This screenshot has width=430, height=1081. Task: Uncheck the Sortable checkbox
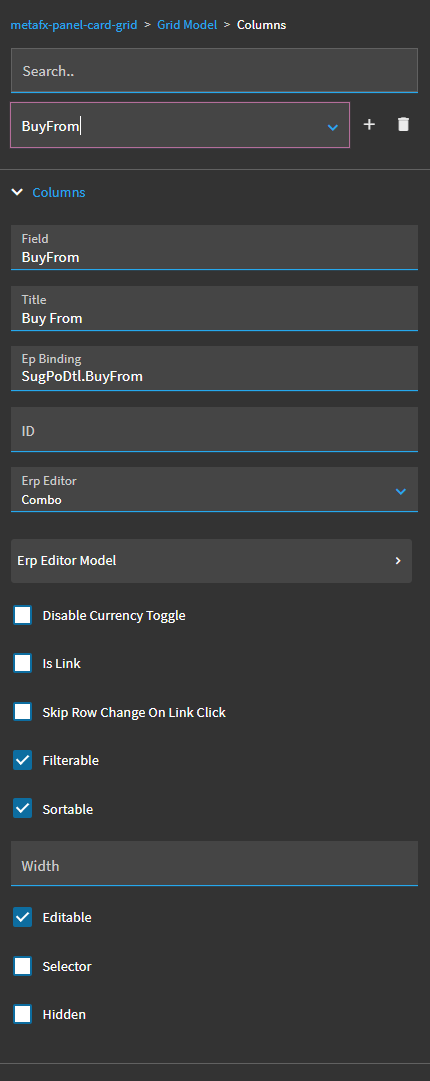[23, 809]
